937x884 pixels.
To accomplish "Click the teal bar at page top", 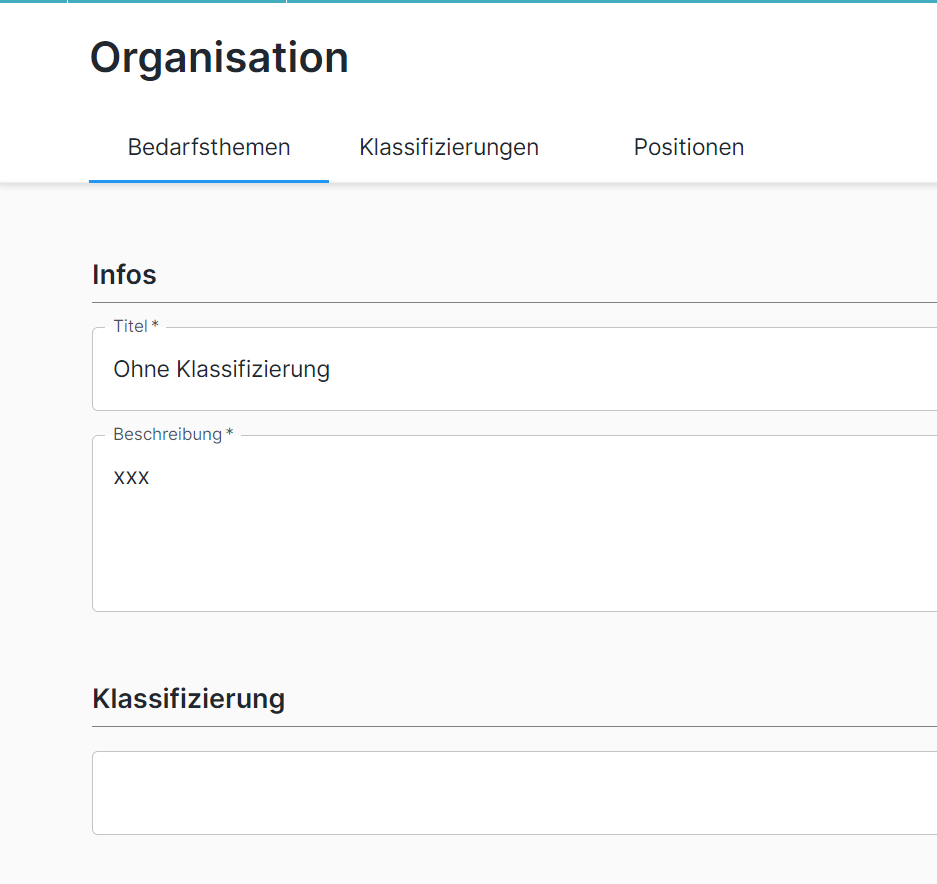I will pyautogui.click(x=600, y=1).
